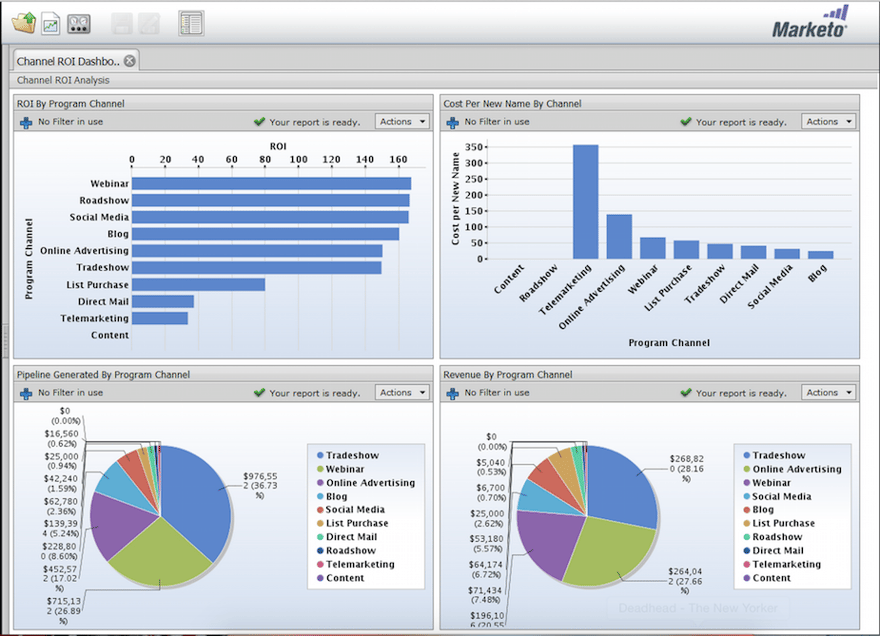Image resolution: width=880 pixels, height=636 pixels.
Task: Click Webinar green legend dot in Pipeline chart
Action: [x=320, y=469]
